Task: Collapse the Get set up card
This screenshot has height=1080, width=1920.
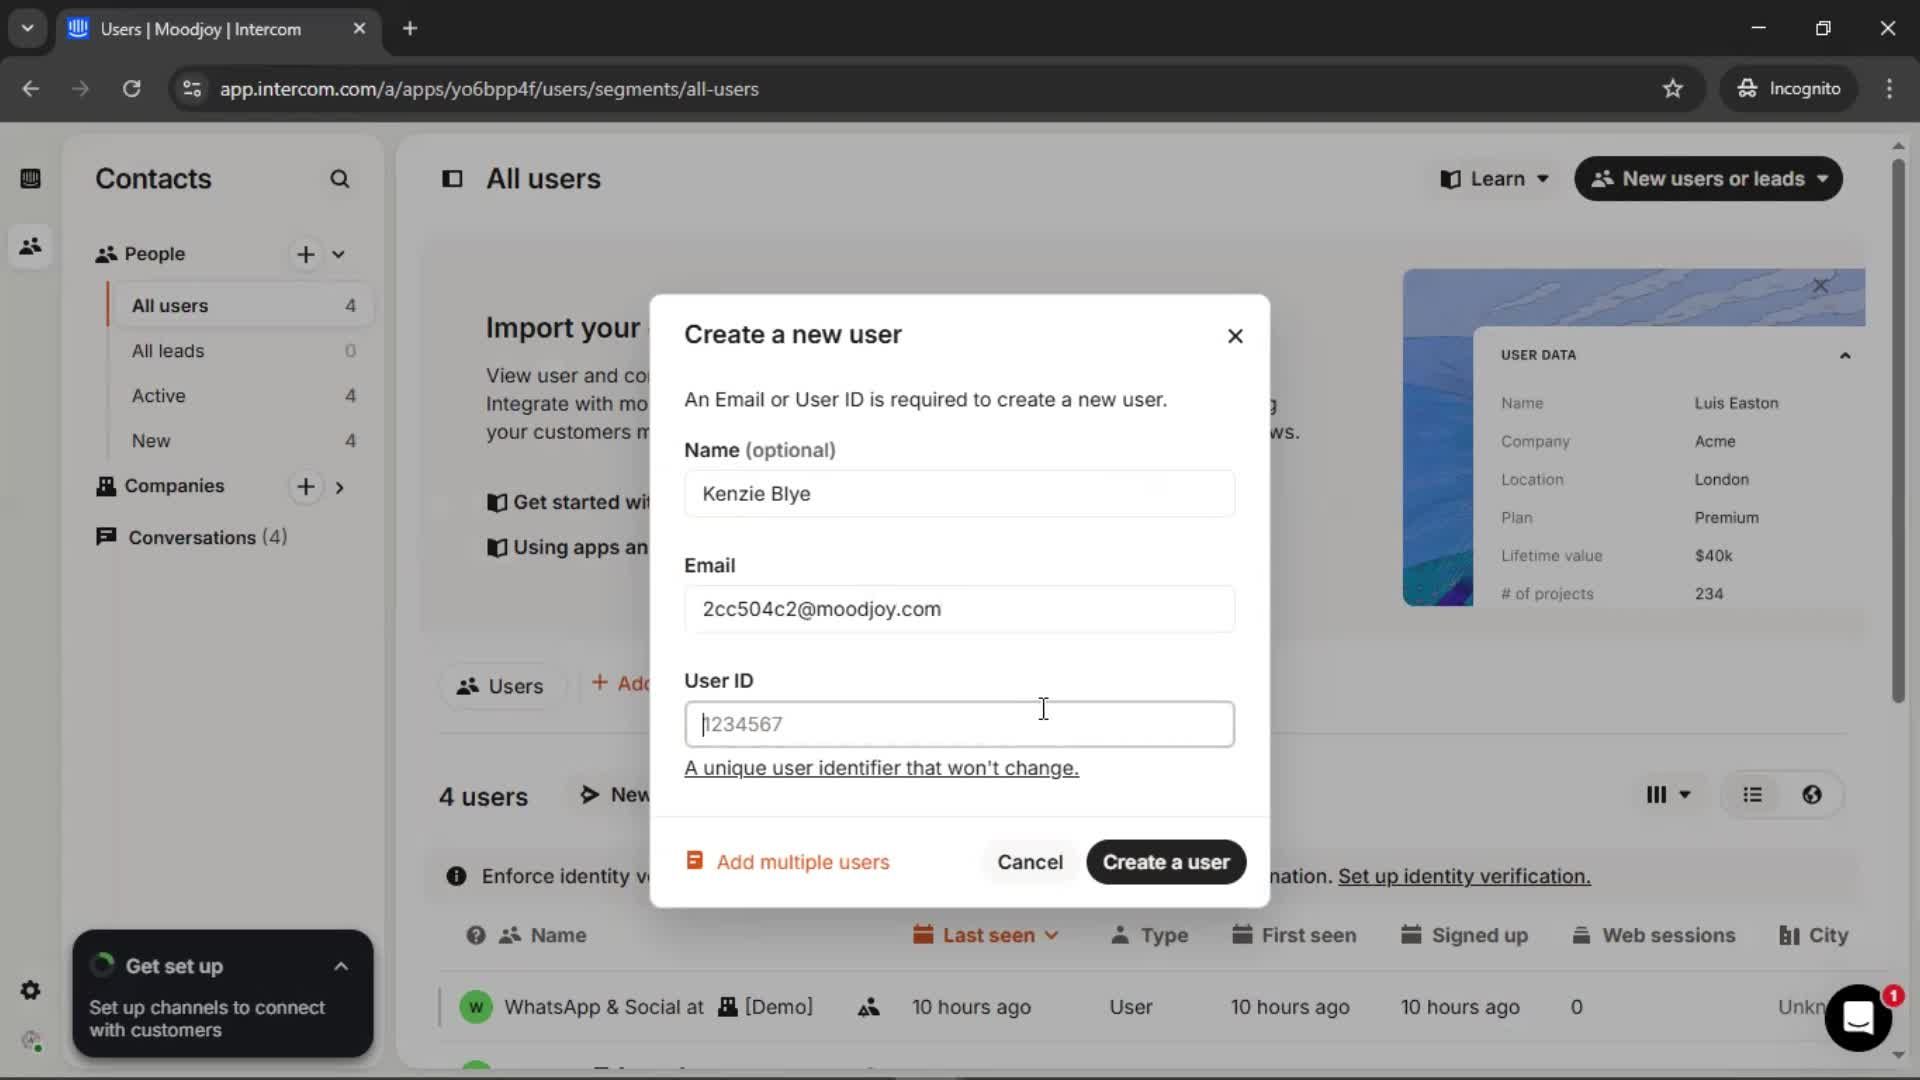Action: [x=341, y=966]
